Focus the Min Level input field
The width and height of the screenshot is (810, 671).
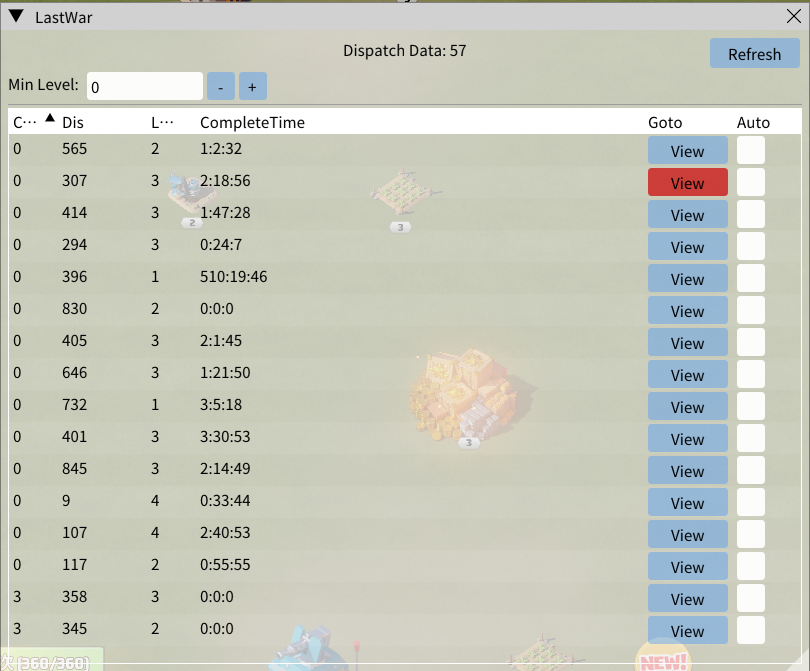click(144, 87)
